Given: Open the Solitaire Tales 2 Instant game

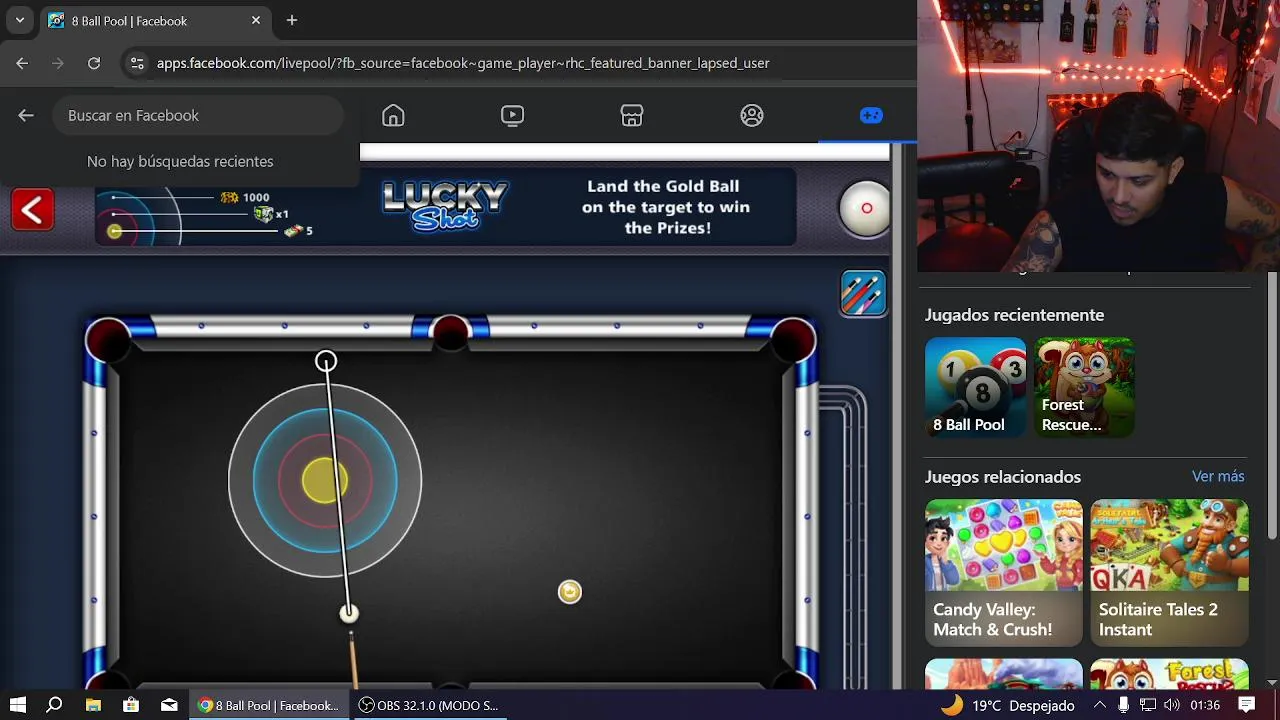Looking at the screenshot, I should point(1169,572).
